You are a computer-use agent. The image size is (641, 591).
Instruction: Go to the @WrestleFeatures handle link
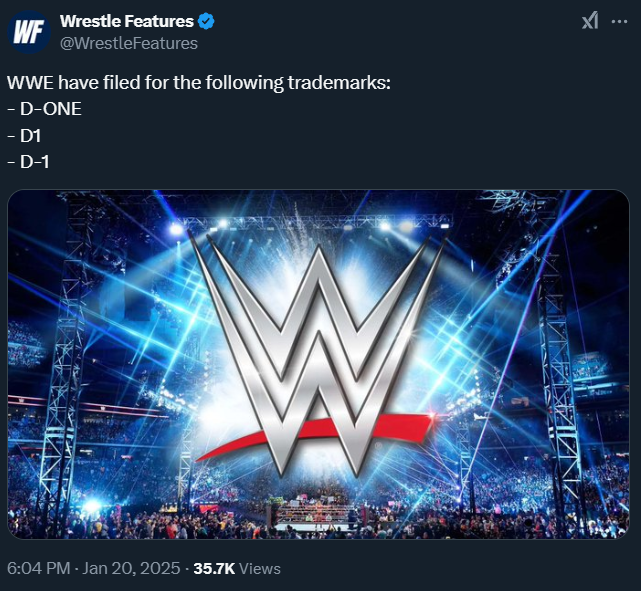[x=129, y=43]
